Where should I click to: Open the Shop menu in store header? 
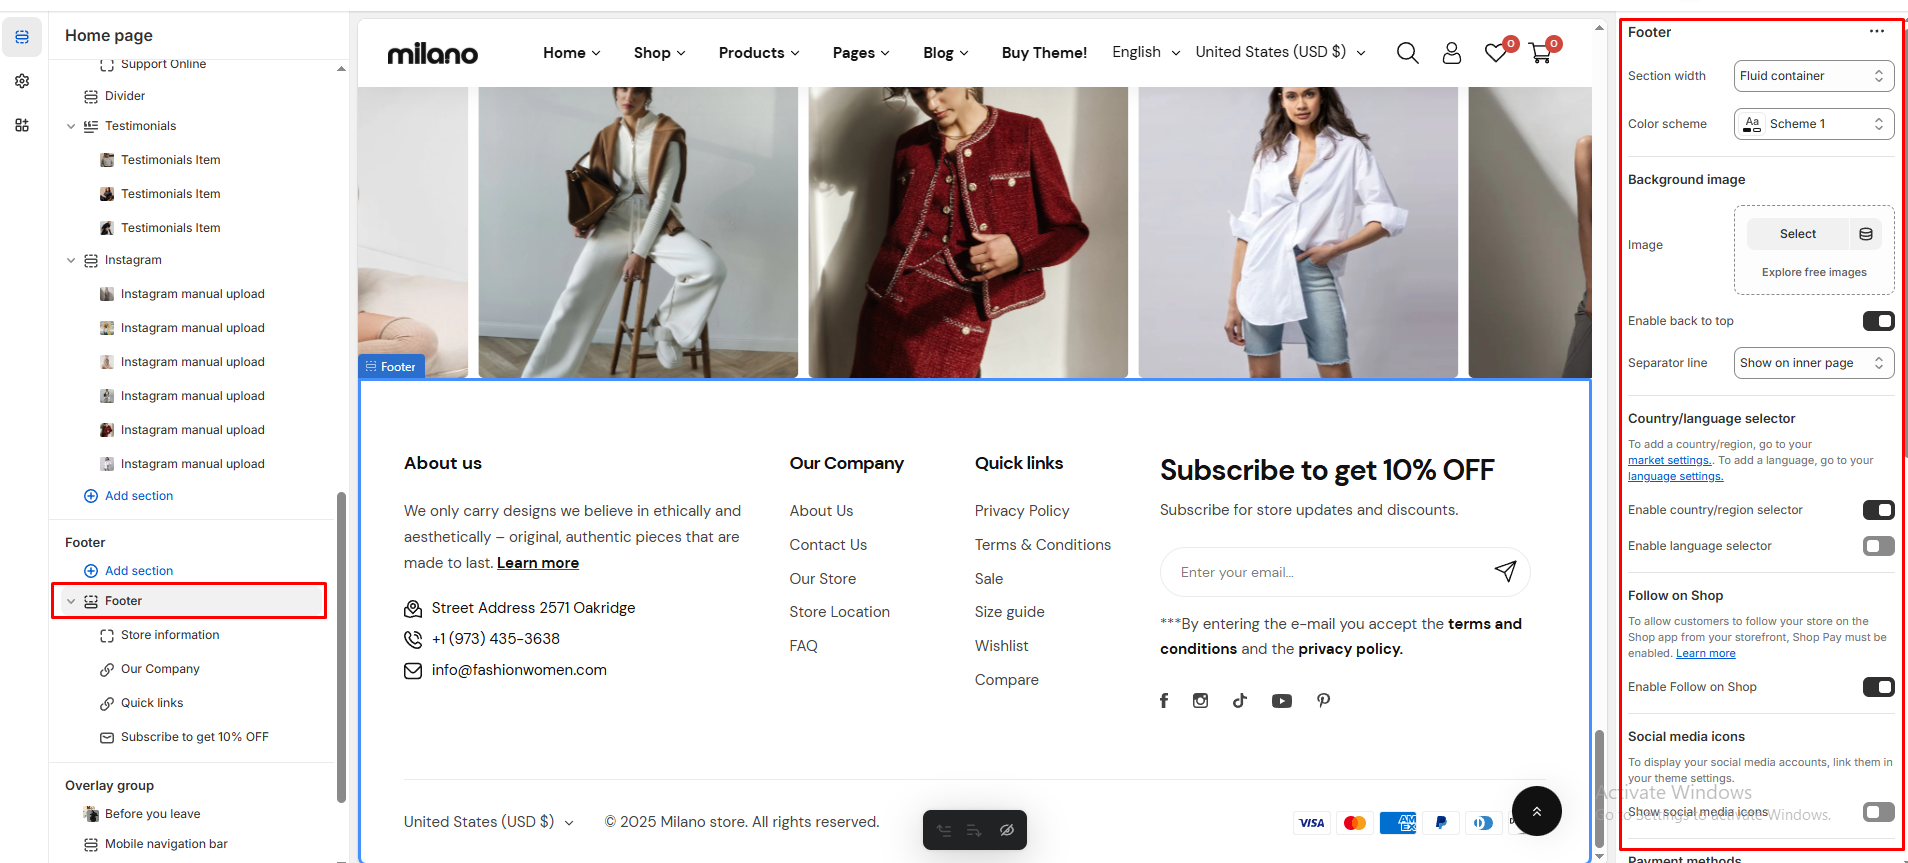point(659,53)
